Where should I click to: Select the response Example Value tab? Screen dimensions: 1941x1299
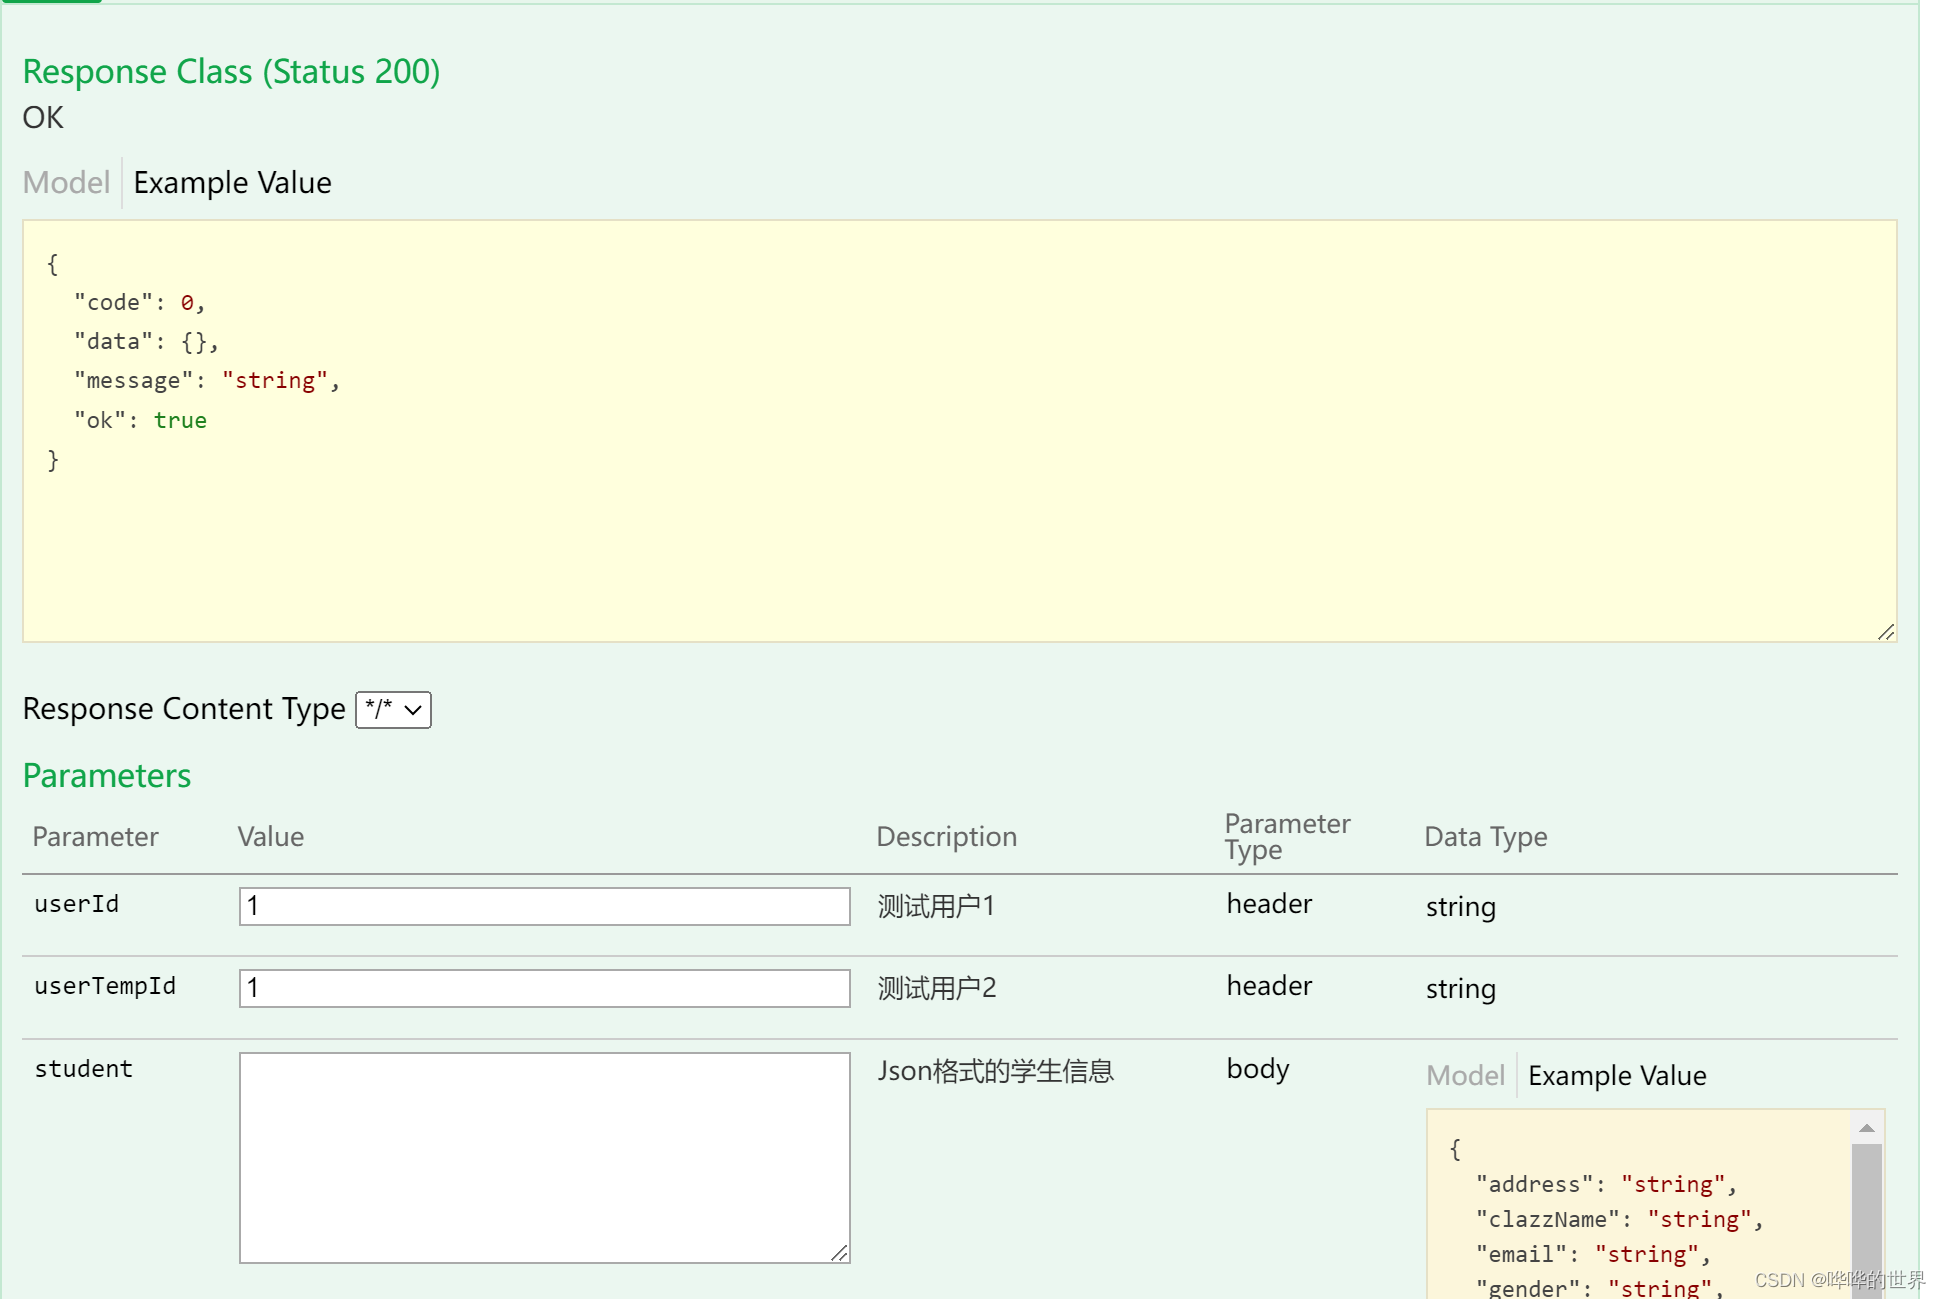click(x=232, y=183)
